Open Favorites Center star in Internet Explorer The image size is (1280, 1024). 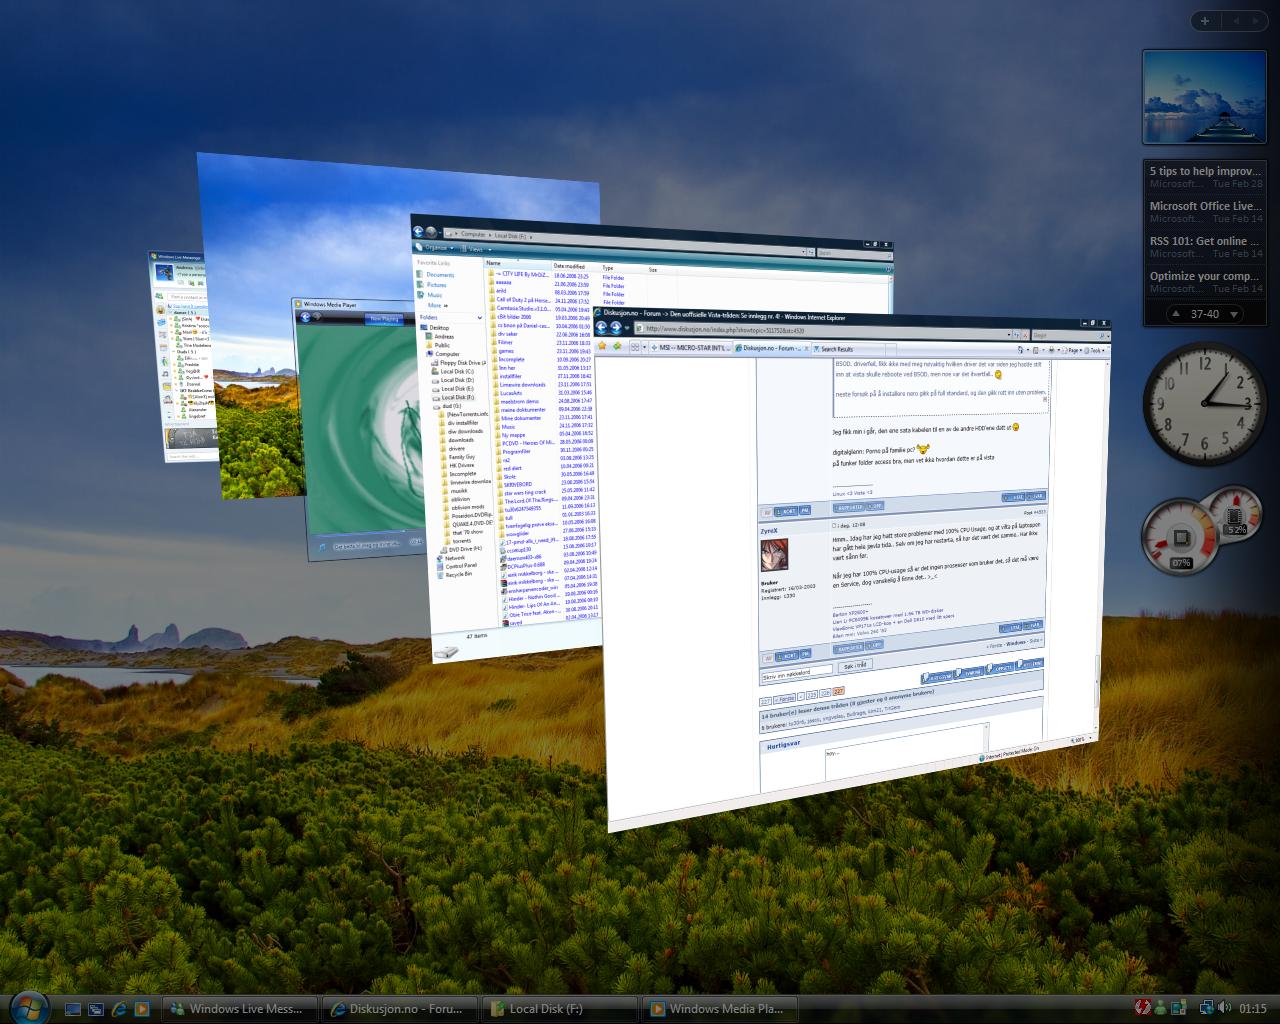click(x=602, y=346)
